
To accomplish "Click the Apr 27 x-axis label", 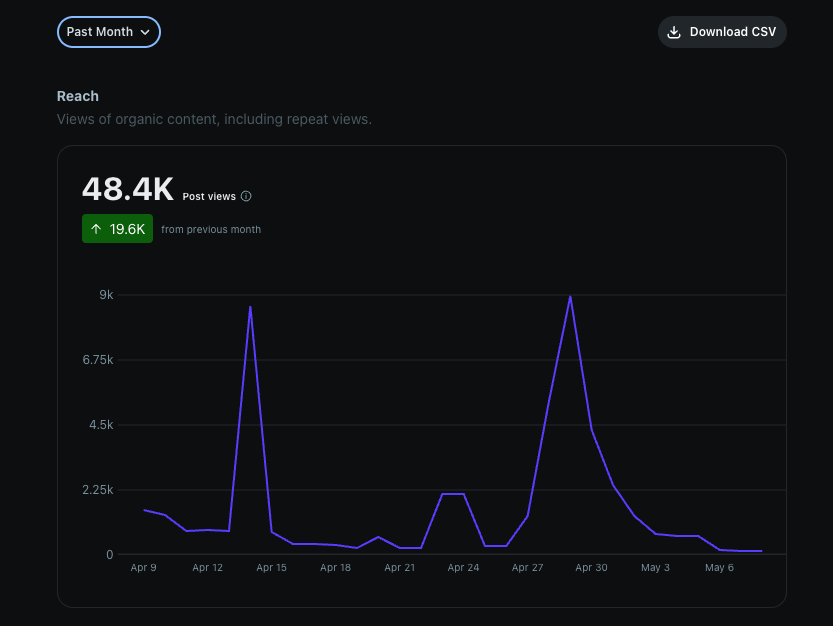I will click(x=528, y=568).
